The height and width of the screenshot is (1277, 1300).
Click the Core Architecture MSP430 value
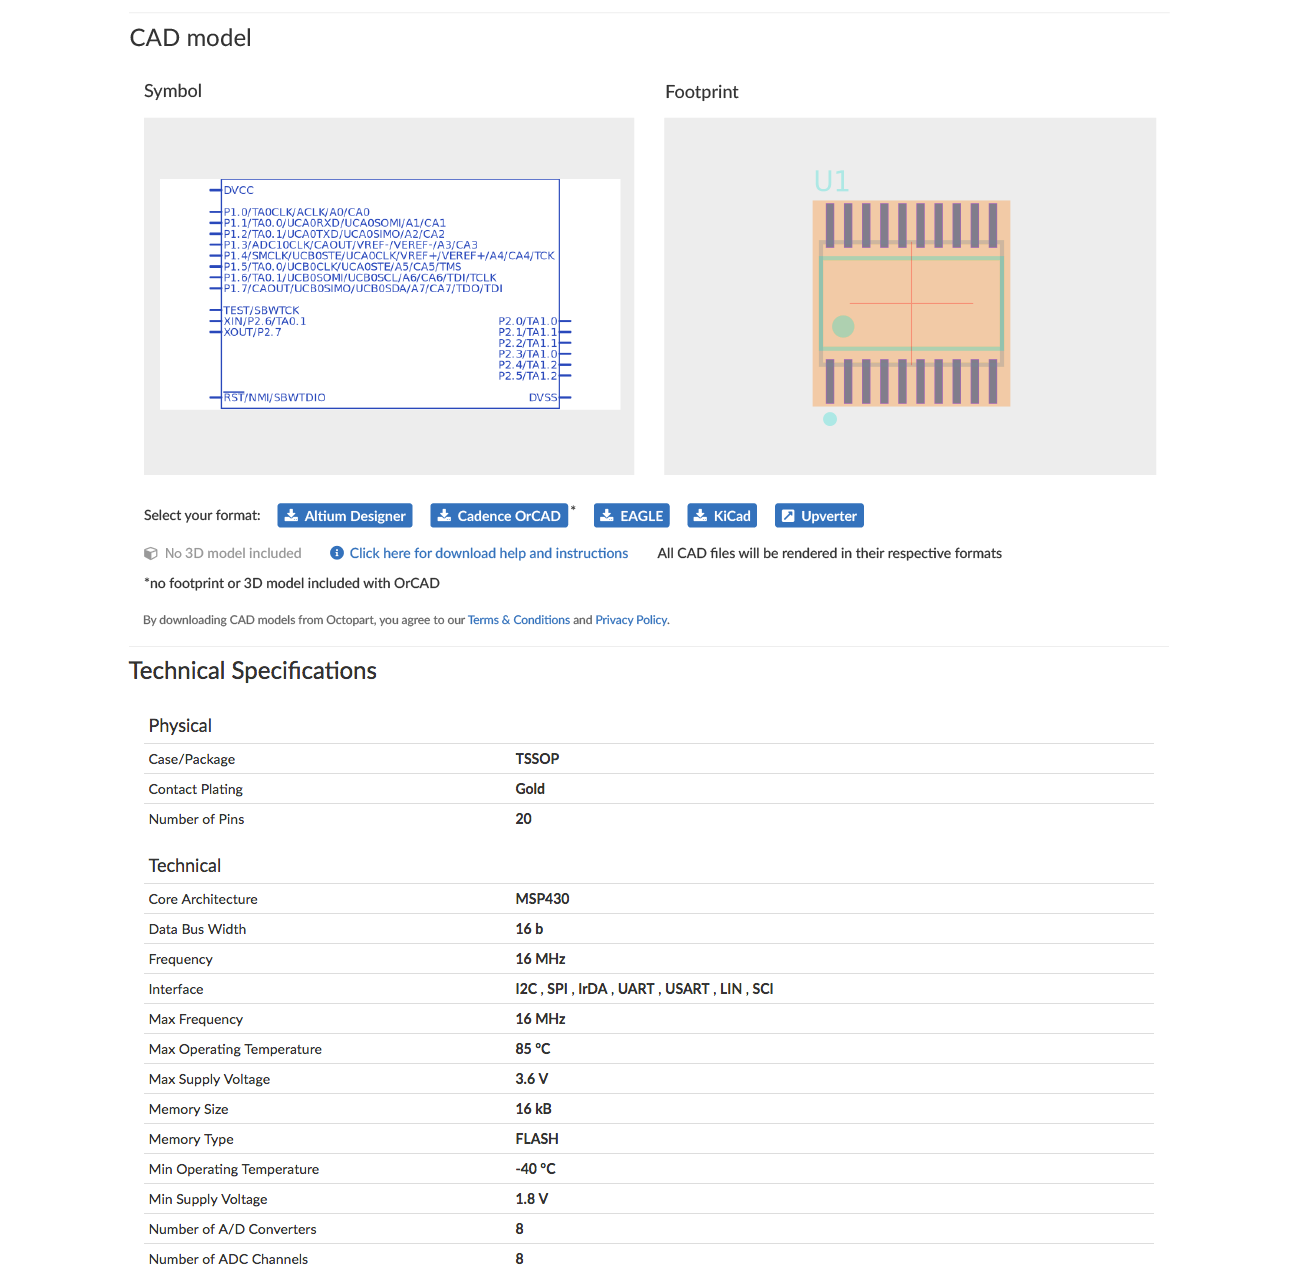pos(542,899)
